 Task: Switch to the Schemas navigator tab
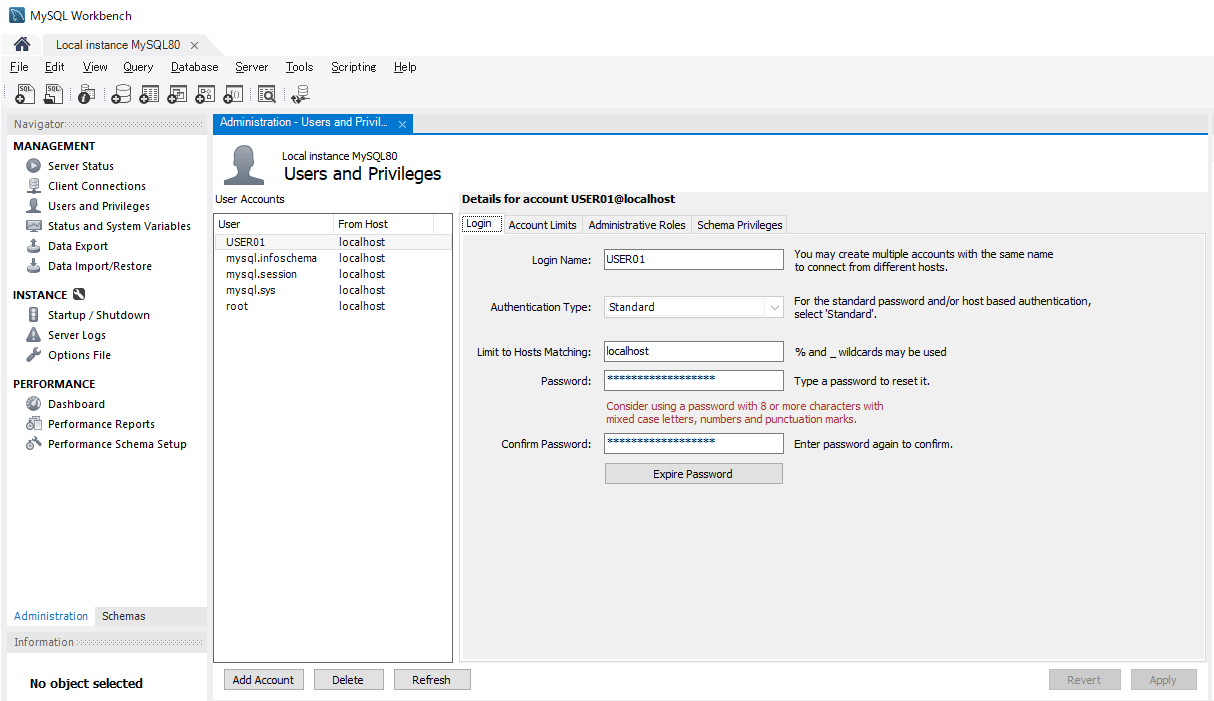(123, 616)
